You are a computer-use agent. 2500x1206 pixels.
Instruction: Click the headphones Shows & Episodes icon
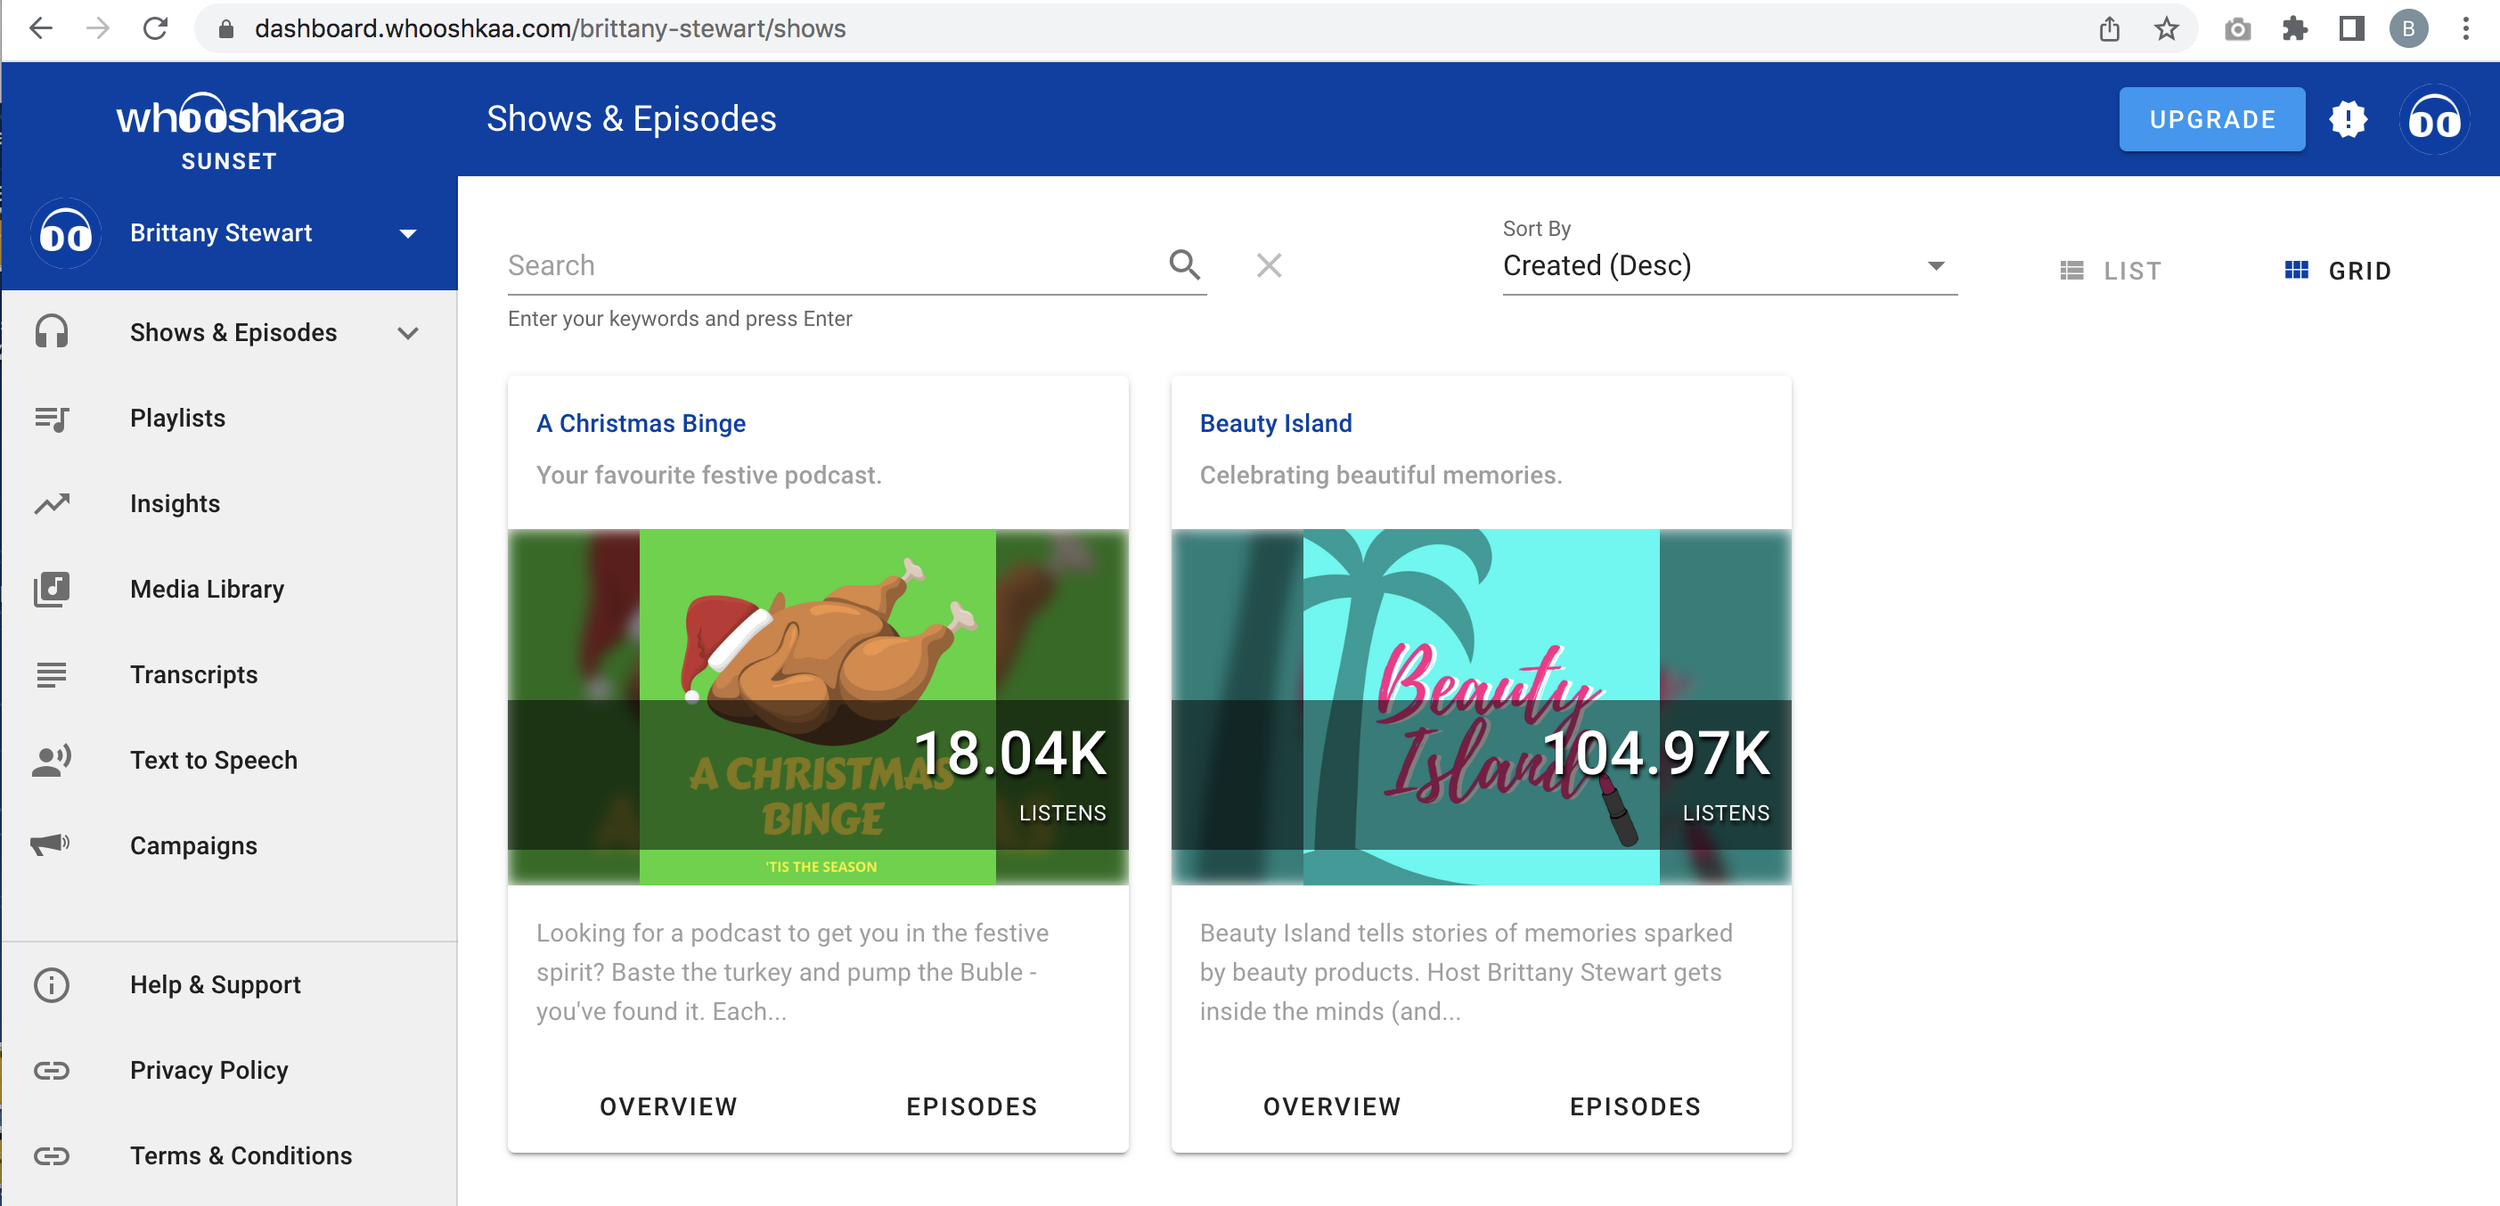coord(51,332)
